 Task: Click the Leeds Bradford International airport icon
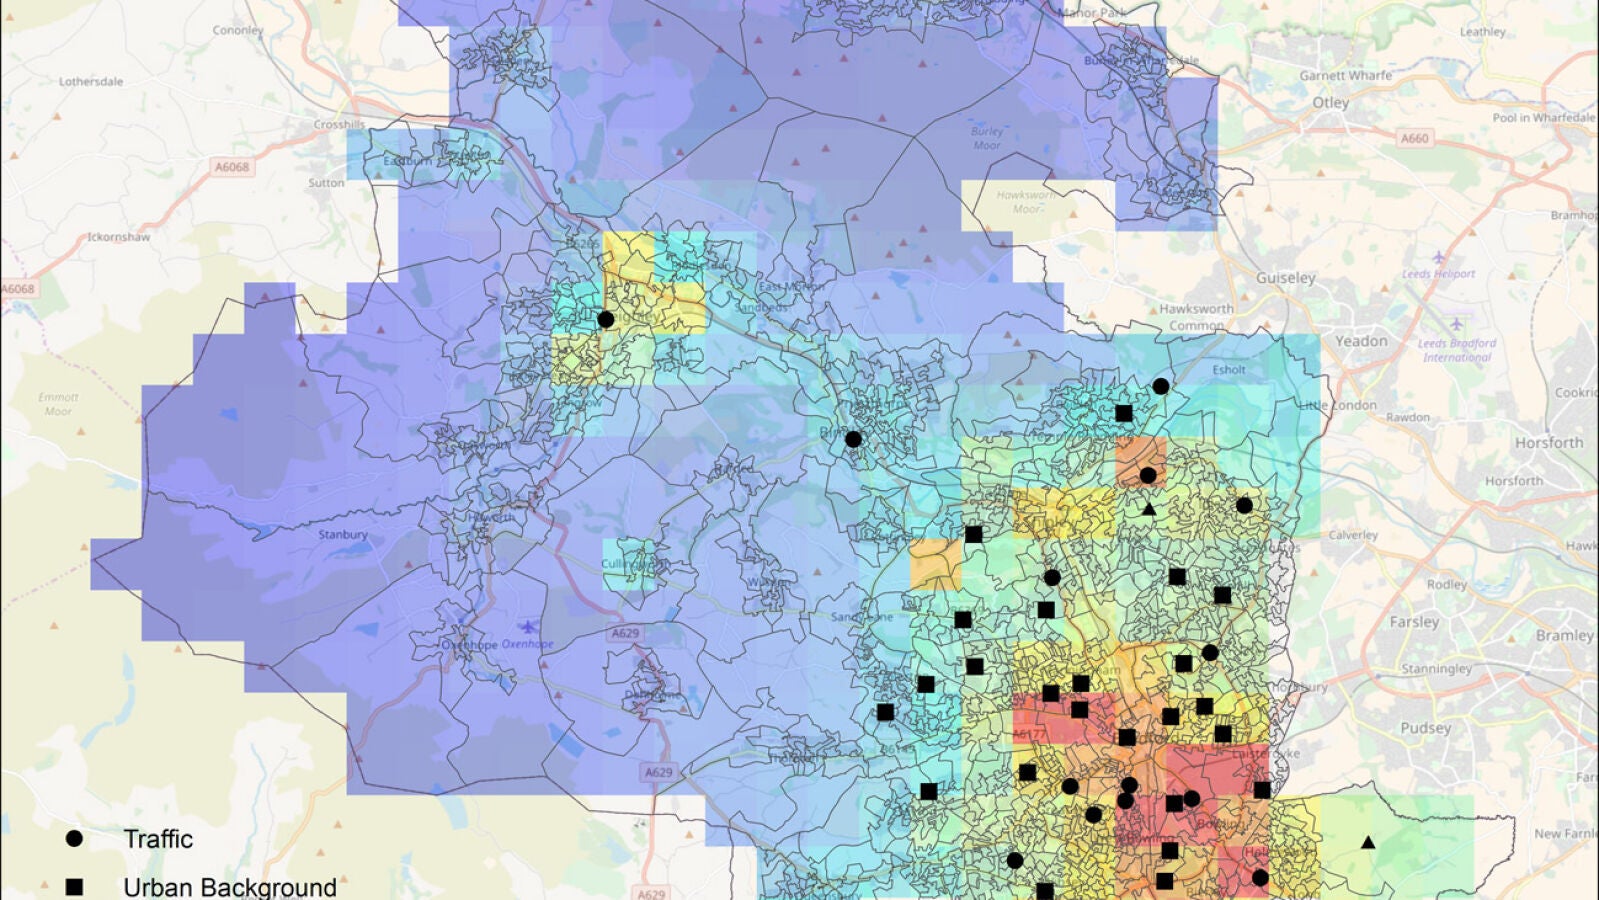tap(1456, 324)
